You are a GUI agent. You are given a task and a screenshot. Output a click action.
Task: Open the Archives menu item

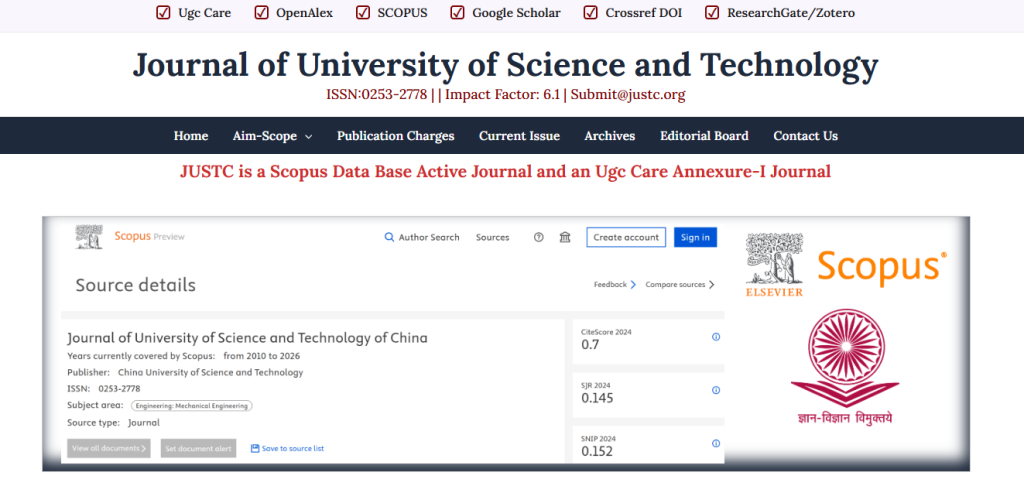click(x=610, y=136)
